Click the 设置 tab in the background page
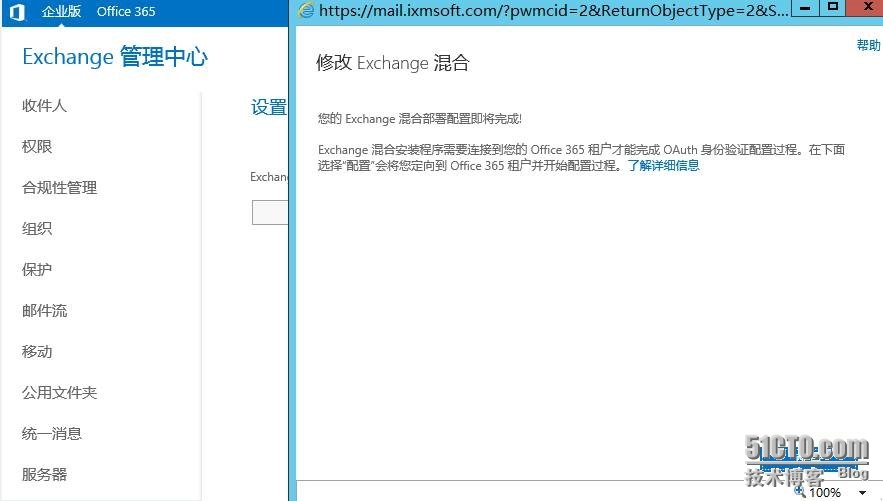Viewport: 883px width, 501px height. click(269, 107)
